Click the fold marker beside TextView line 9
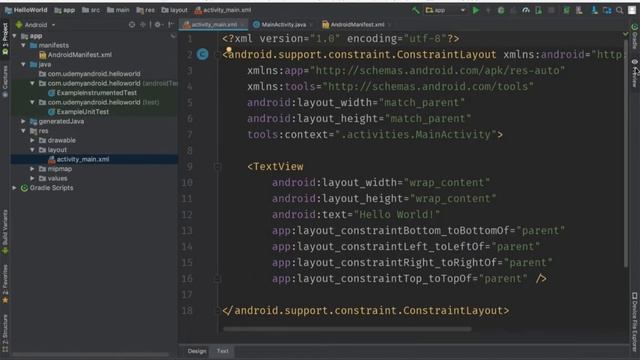 pos(218,167)
